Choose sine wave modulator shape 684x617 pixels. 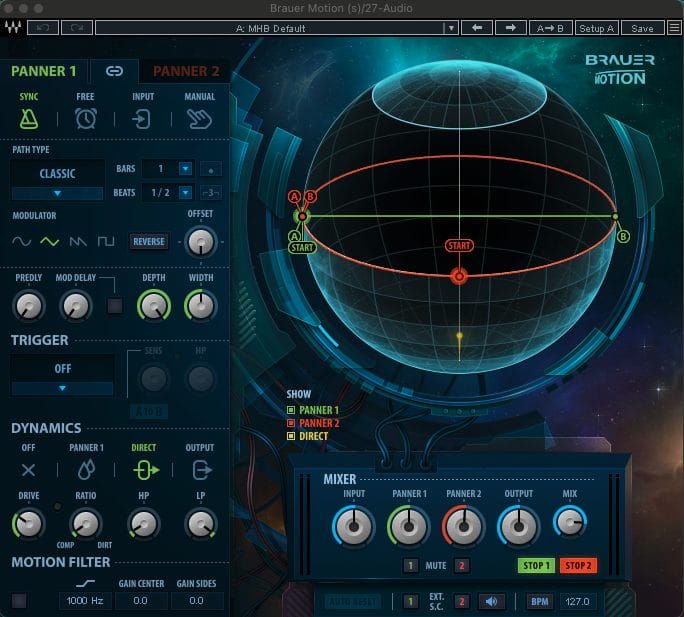(21, 241)
